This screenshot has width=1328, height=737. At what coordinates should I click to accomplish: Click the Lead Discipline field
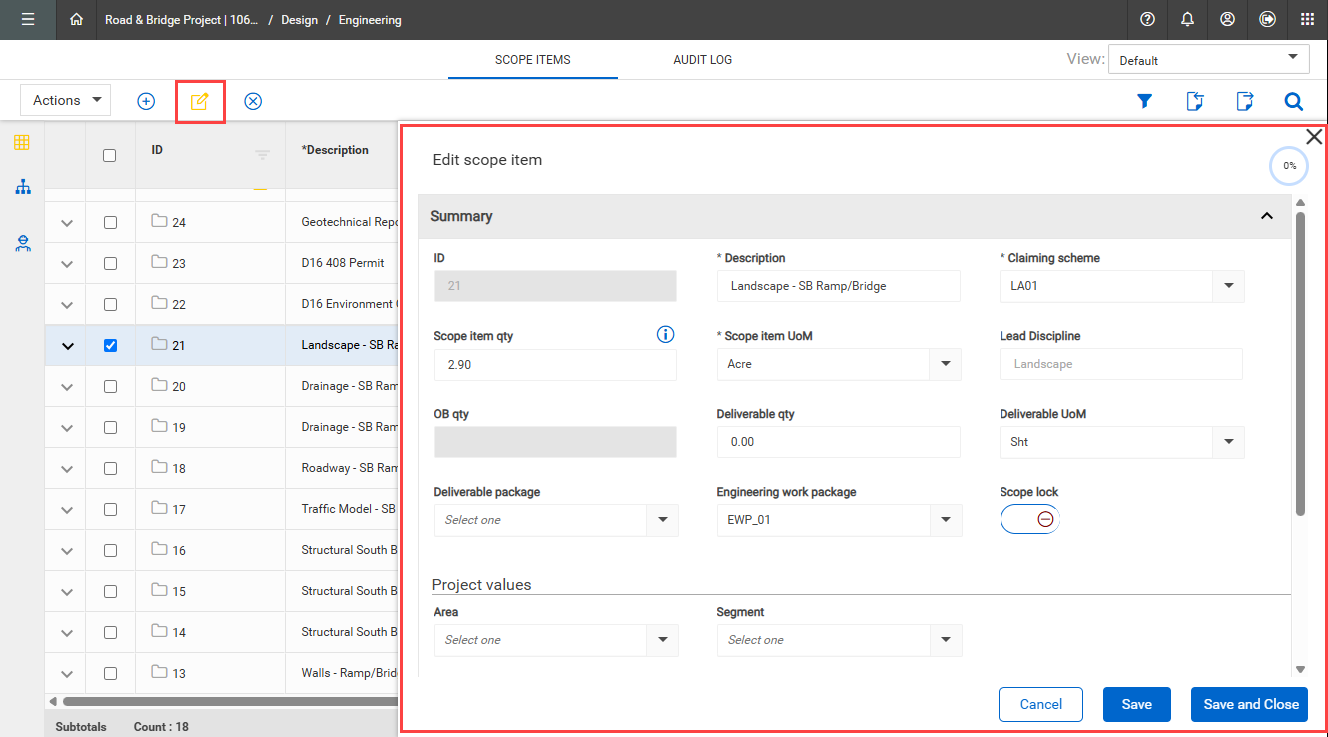pyautogui.click(x=1121, y=364)
